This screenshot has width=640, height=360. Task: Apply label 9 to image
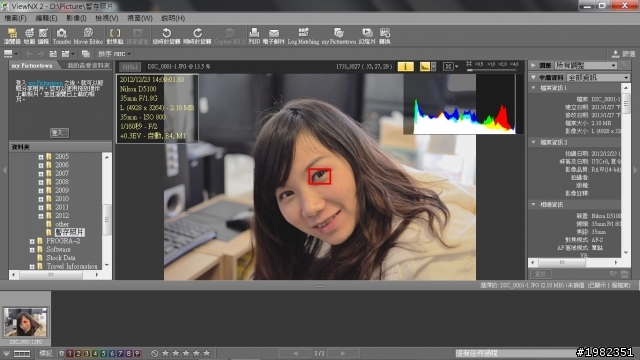pos(137,353)
